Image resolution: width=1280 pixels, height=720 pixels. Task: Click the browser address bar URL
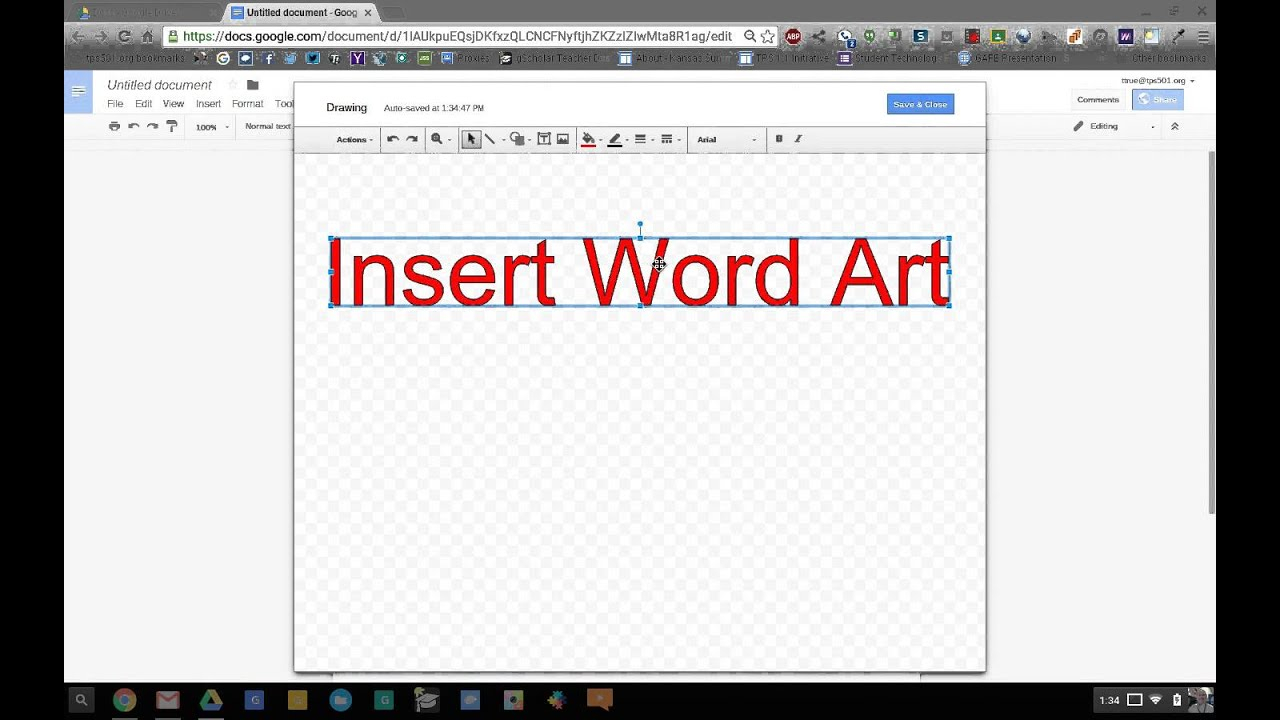[457, 36]
